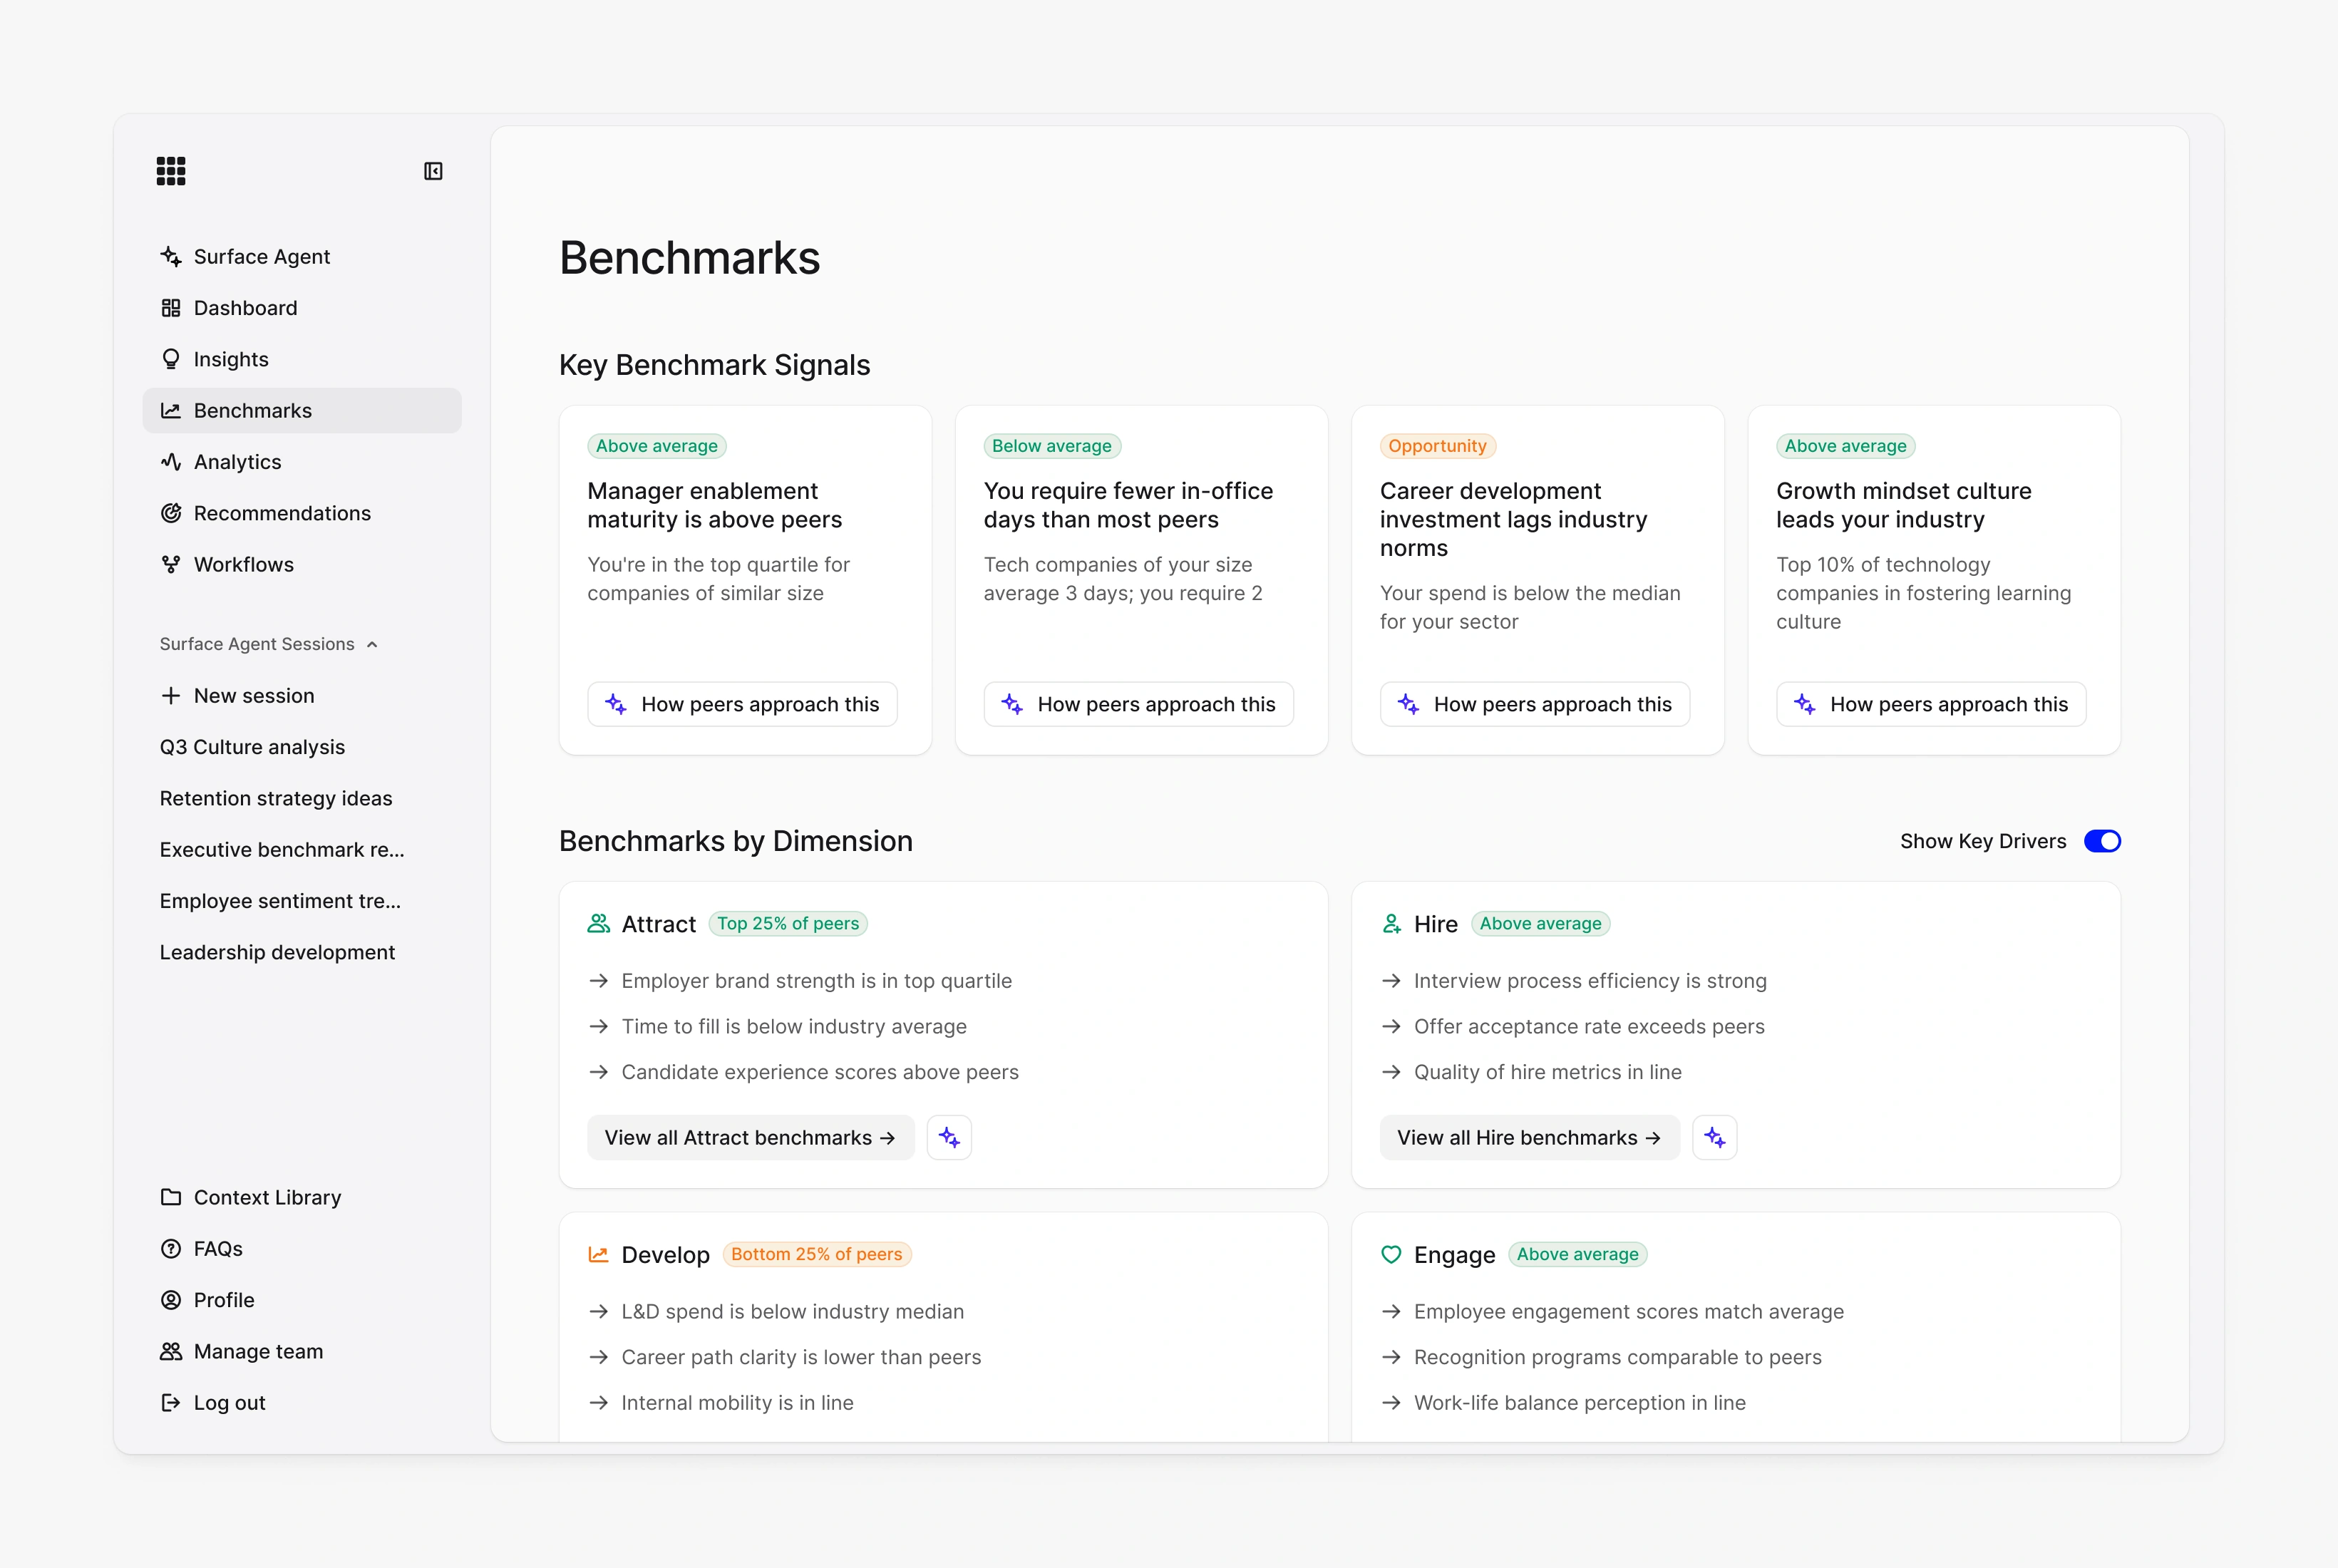This screenshot has height=1568, width=2338.
Task: Click the Recommendations target icon
Action: click(171, 513)
